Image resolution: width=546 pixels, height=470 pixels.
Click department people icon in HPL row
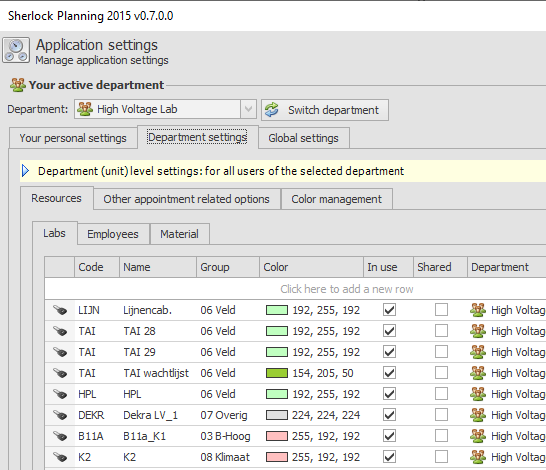(x=478, y=394)
